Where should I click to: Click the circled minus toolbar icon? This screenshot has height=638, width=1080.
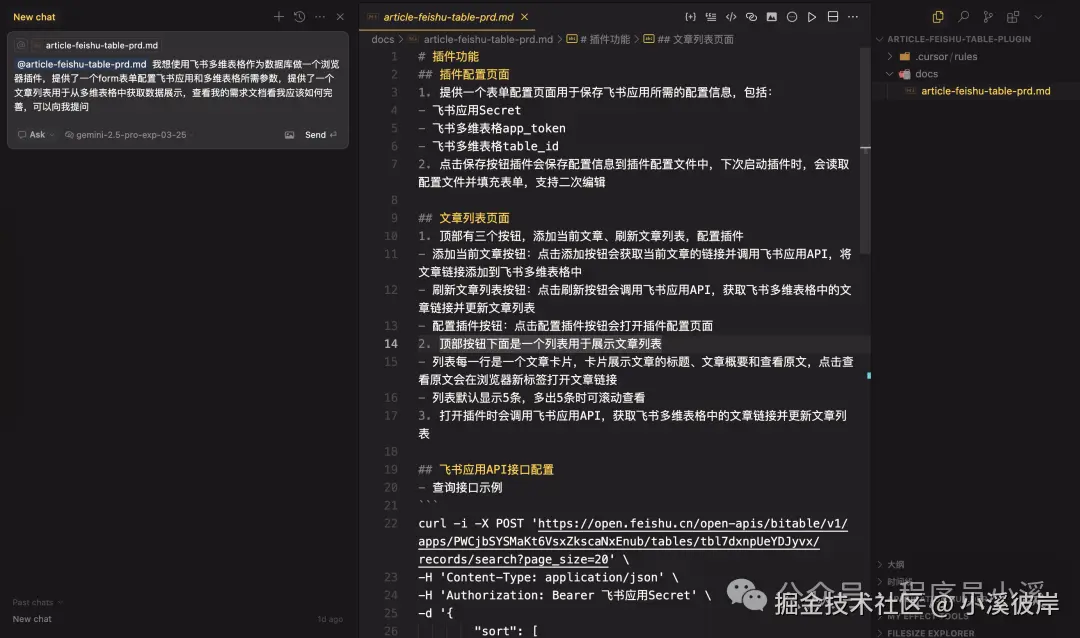[792, 17]
